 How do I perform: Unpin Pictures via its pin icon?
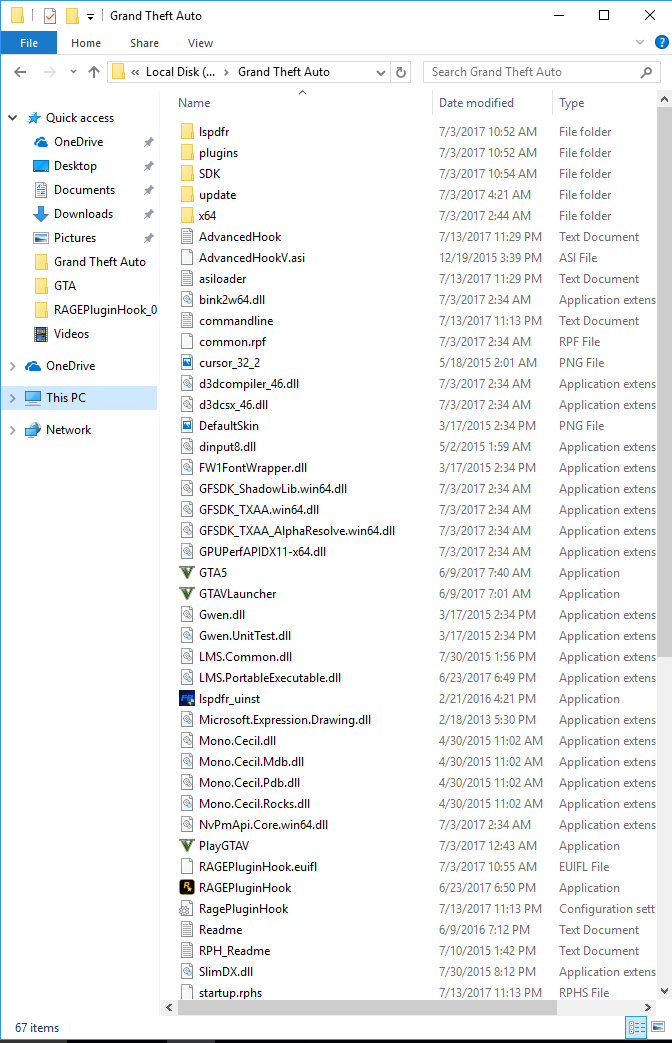148,237
